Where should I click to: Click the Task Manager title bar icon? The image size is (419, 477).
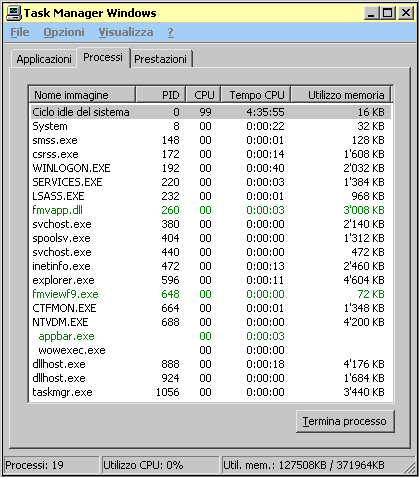coord(14,13)
